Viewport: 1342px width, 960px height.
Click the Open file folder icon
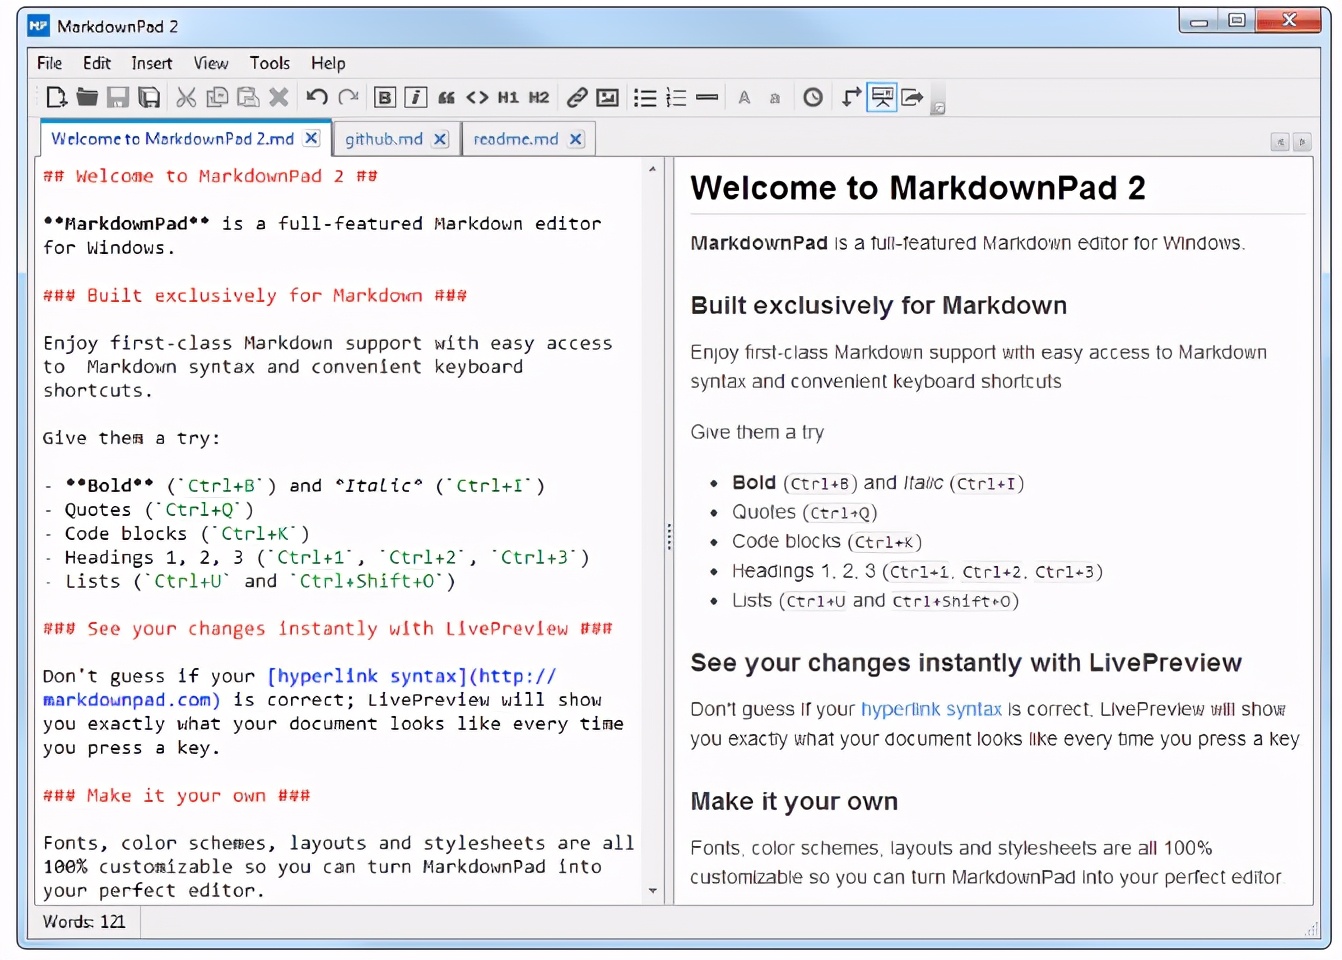point(87,97)
